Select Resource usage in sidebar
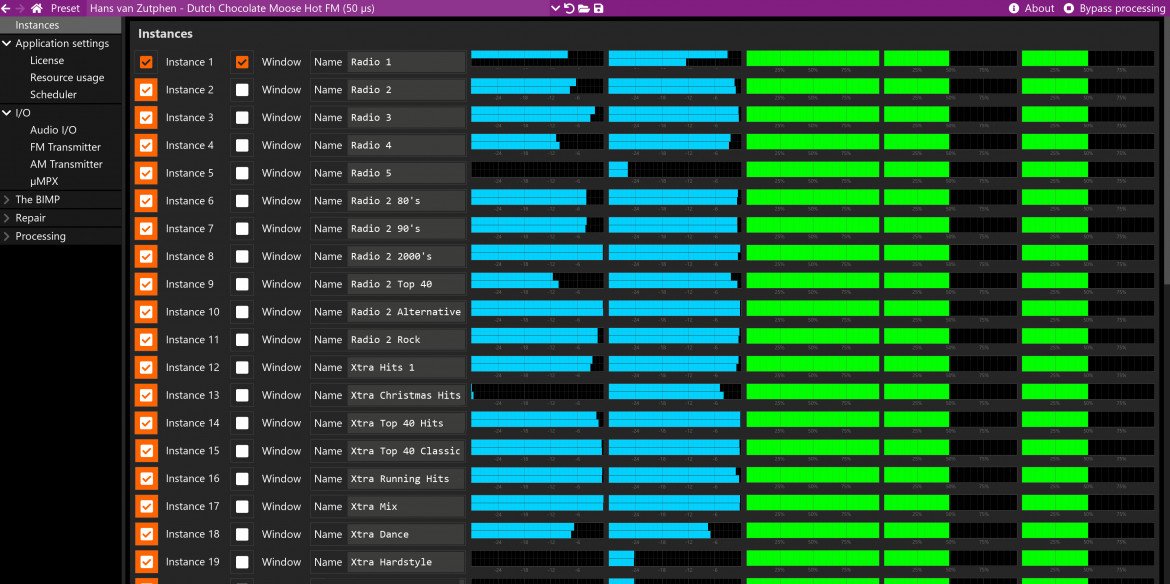This screenshot has width=1170, height=584. pyautogui.click(x=66, y=78)
